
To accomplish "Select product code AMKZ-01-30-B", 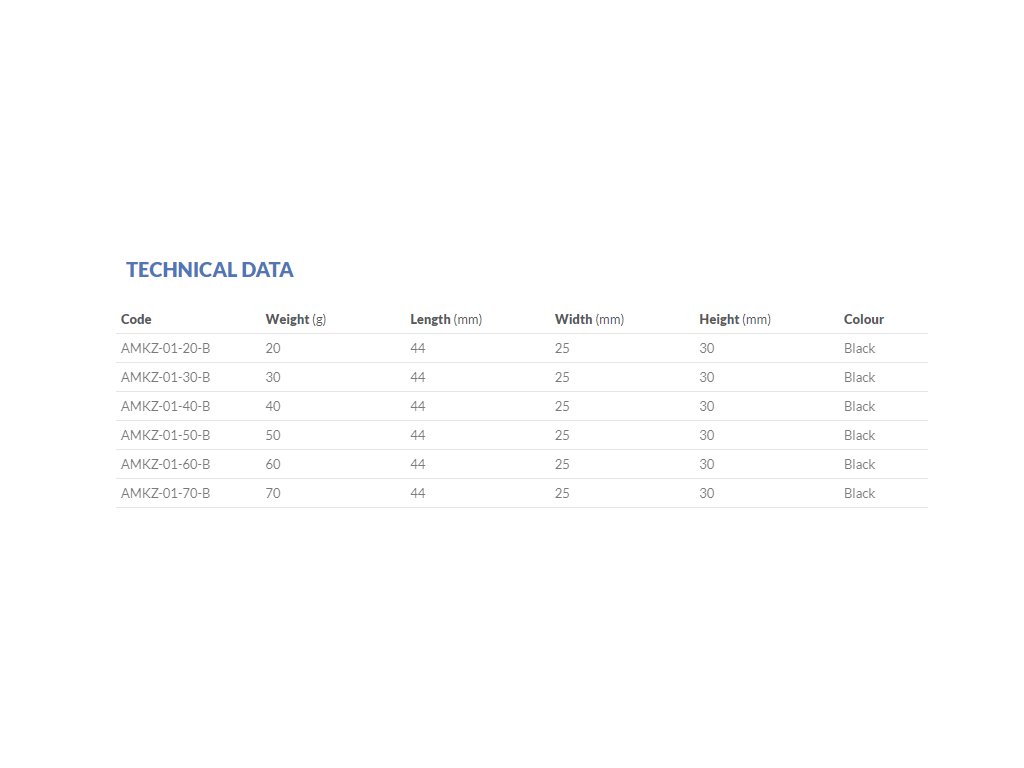I will tap(165, 377).
